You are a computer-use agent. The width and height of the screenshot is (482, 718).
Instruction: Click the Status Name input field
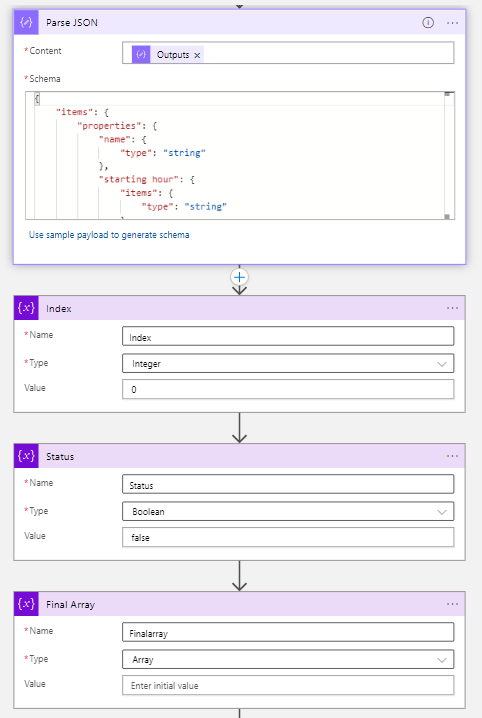click(288, 484)
